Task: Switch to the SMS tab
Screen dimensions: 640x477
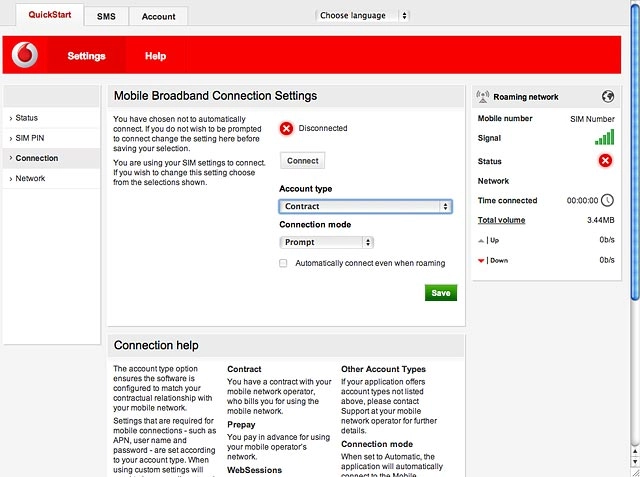Action: point(106,16)
